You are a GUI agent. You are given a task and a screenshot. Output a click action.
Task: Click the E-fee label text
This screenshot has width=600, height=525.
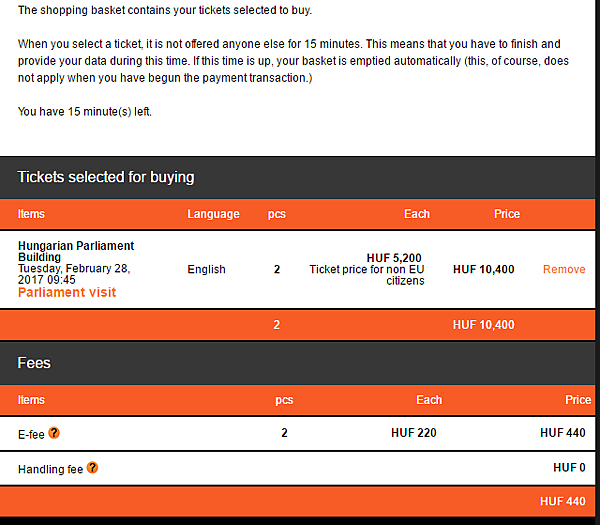tap(31, 434)
